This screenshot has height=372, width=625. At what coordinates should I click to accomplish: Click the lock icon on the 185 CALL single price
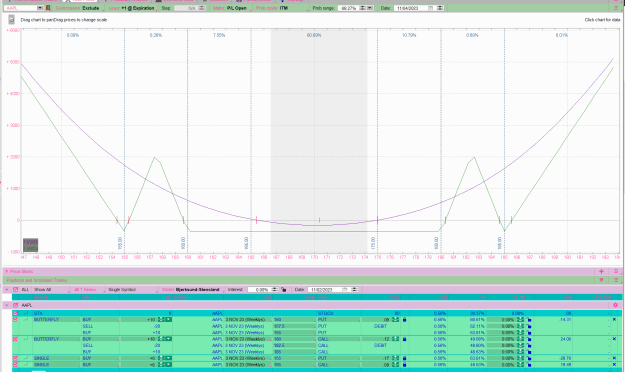[x=404, y=364]
